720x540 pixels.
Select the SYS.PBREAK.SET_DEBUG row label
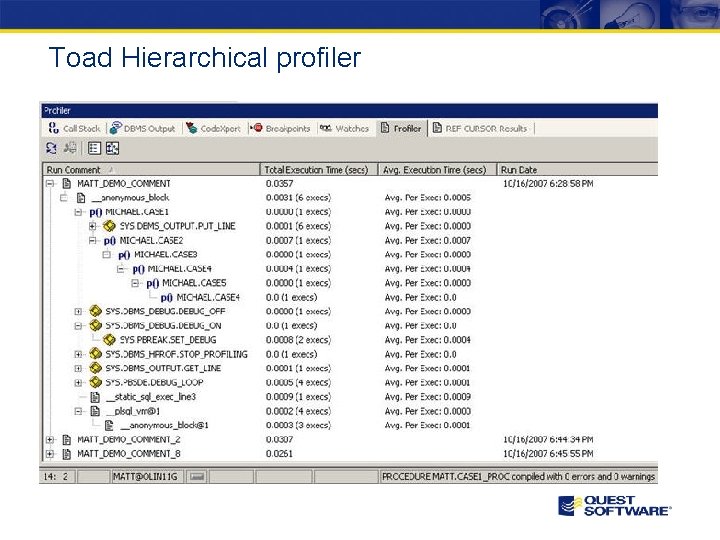click(168, 340)
